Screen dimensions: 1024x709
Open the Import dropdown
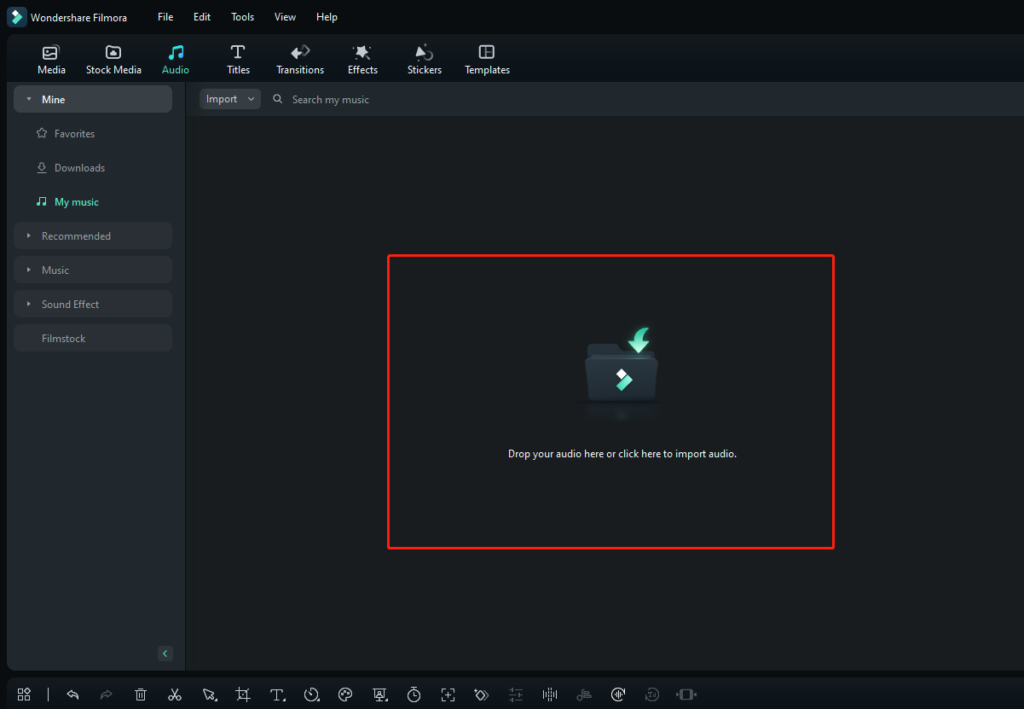click(x=229, y=99)
